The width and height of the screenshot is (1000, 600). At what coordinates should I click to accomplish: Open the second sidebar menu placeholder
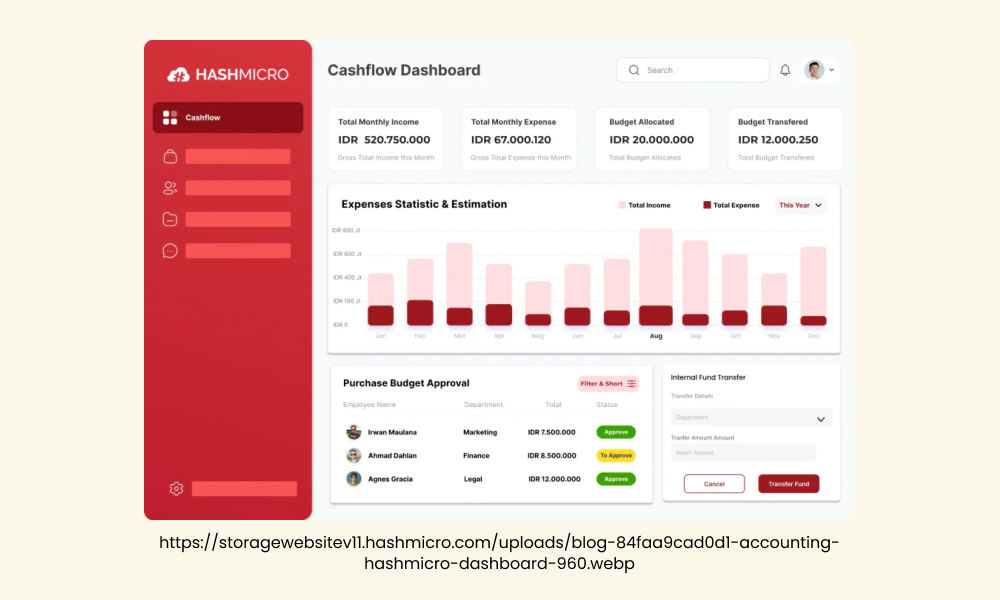coord(238,156)
